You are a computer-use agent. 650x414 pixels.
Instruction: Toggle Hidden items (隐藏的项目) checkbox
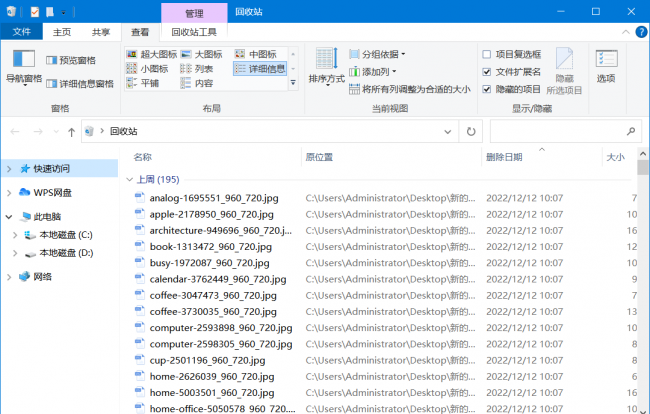point(487,89)
